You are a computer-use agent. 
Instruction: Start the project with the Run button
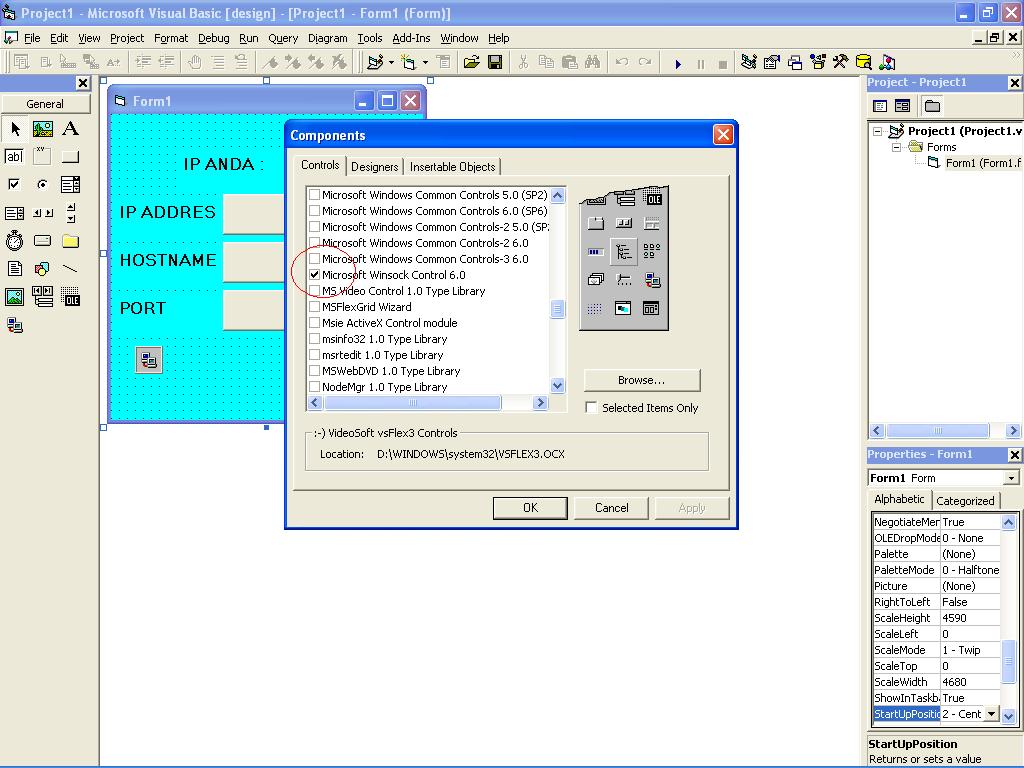coord(679,62)
